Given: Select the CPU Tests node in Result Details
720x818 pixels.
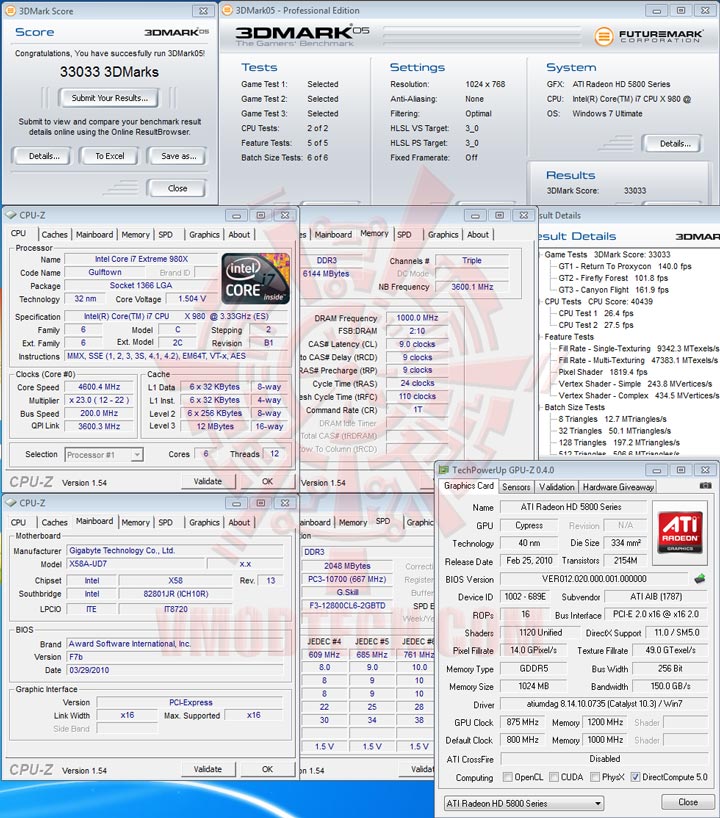Looking at the screenshot, I should (562, 302).
